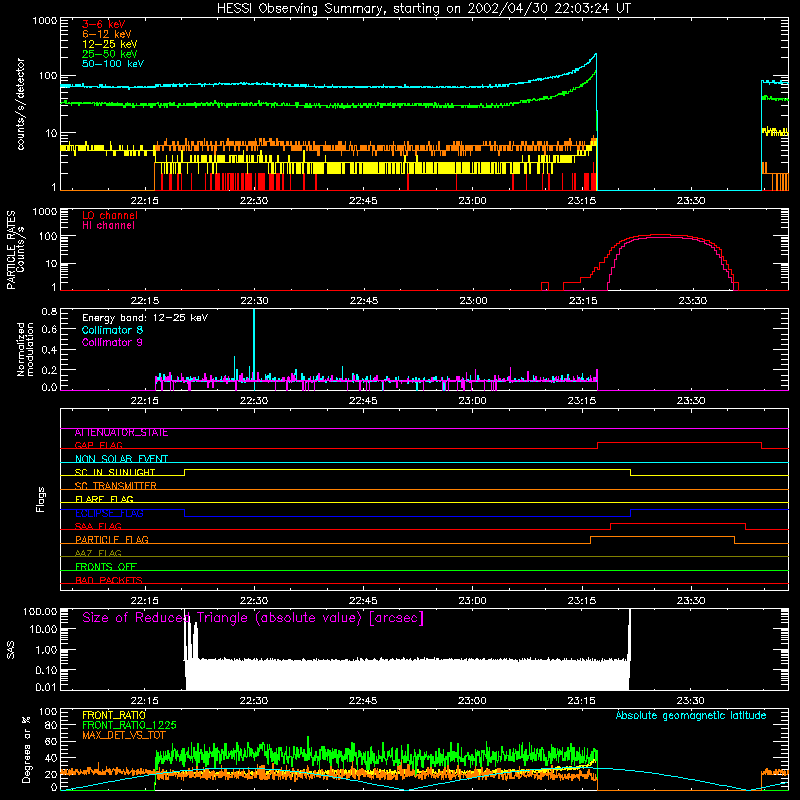Click the raised PARTICLE_FLAG step segment
The width and height of the screenshot is (800, 800).
coord(662,537)
